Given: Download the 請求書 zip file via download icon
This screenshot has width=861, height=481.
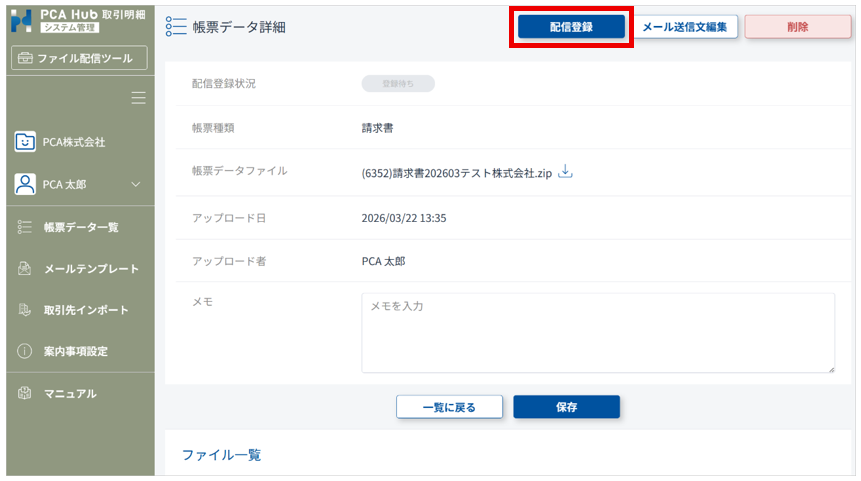Looking at the screenshot, I should [565, 172].
